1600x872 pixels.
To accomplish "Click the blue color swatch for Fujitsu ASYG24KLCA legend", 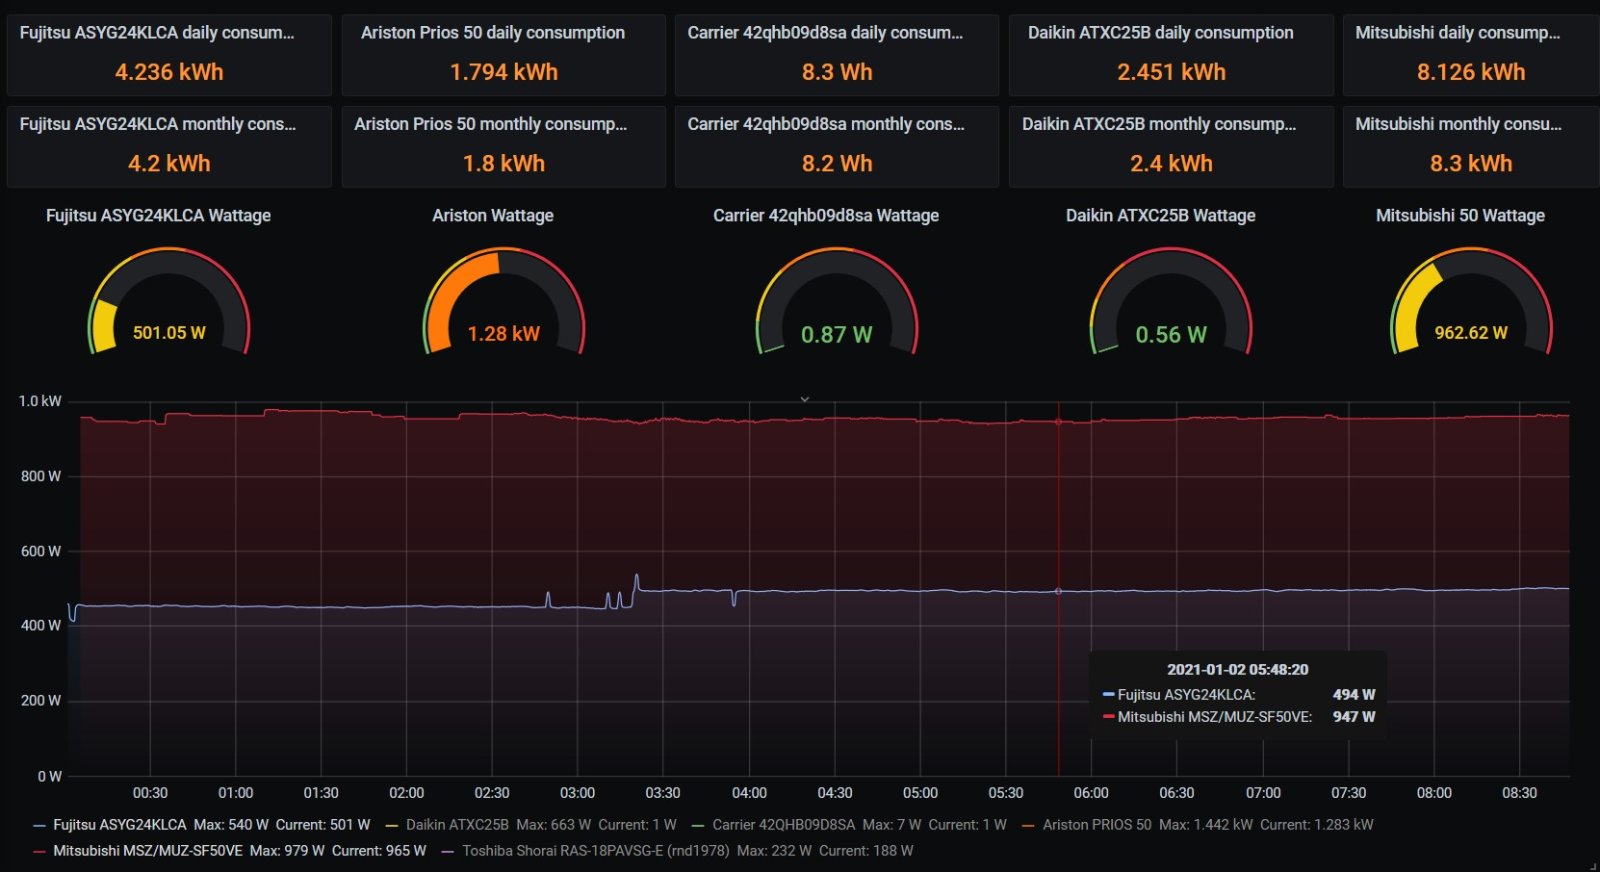I will [39, 826].
